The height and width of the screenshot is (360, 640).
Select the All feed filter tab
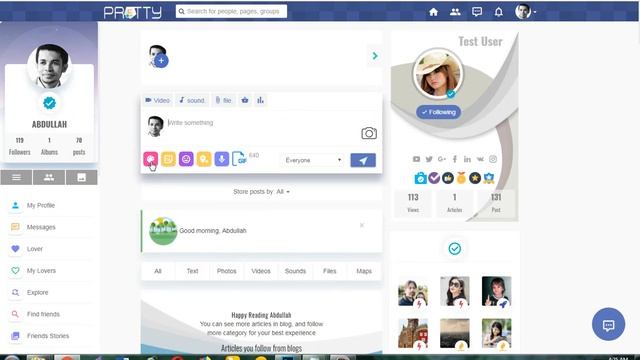click(x=158, y=271)
